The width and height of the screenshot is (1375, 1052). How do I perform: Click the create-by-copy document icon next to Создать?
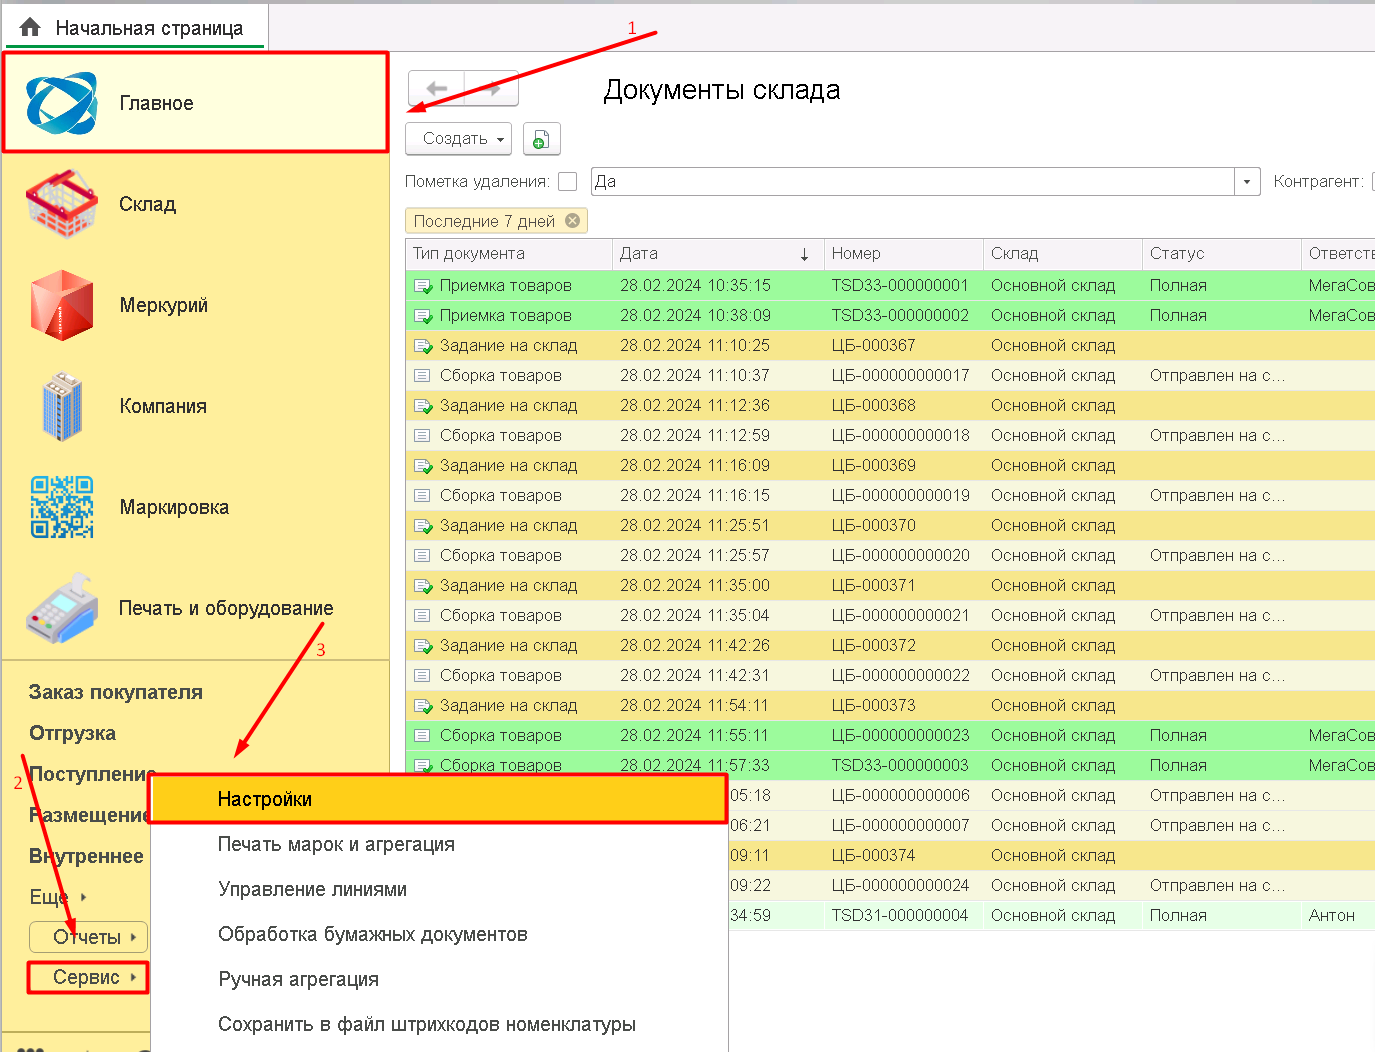point(541,139)
